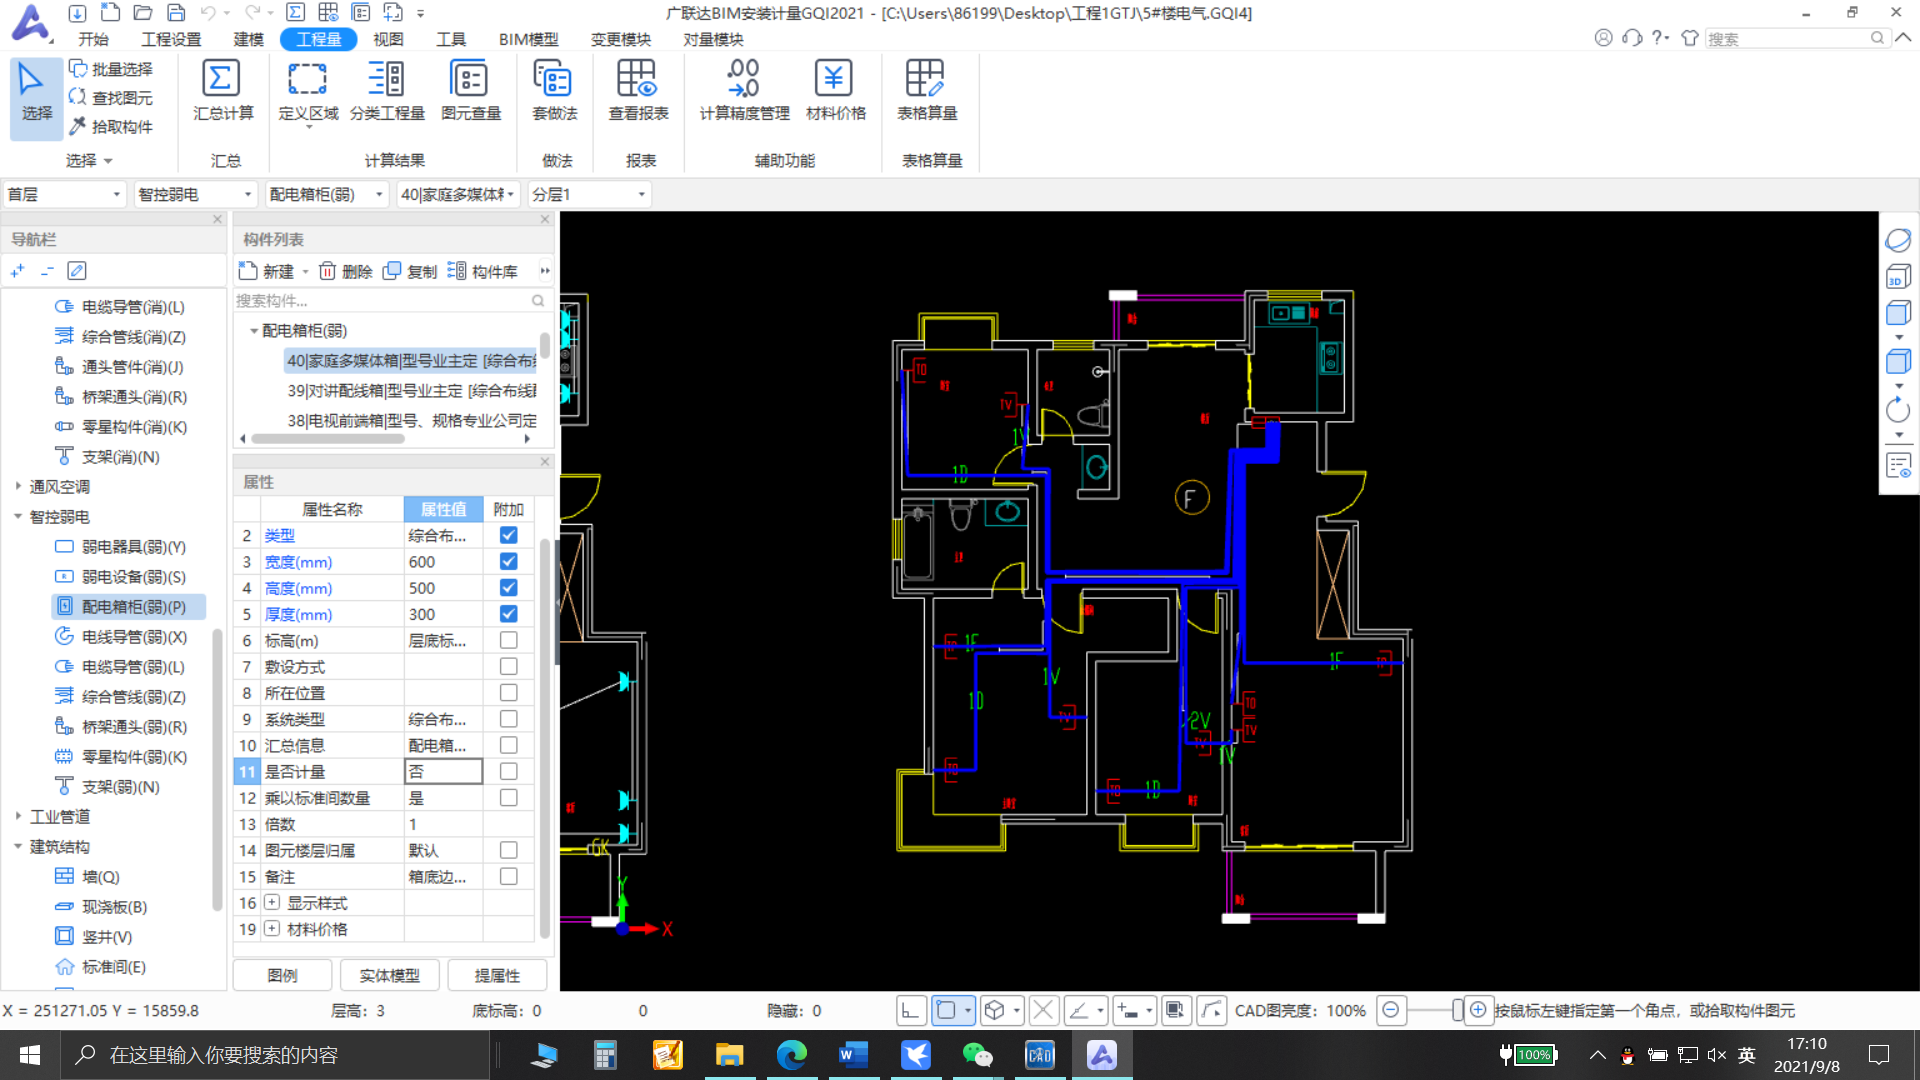Expand the 显示样式 property row
Viewport: 1920px width, 1080px height.
[x=272, y=902]
